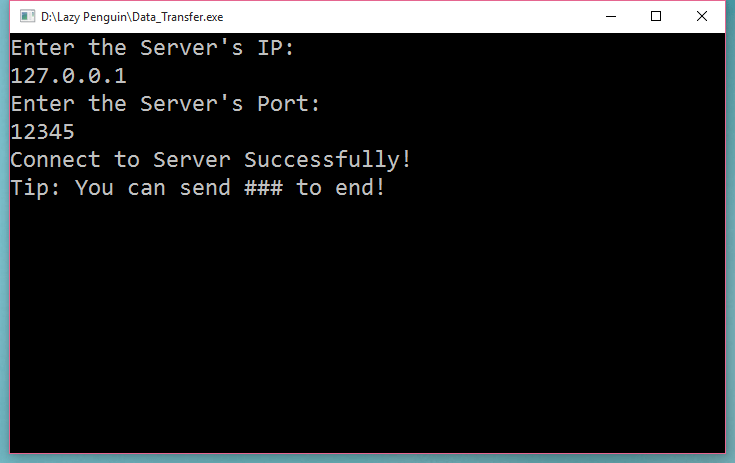Close the Data_Transfer.exe console window
Screen dimensions: 735x463
702,16
